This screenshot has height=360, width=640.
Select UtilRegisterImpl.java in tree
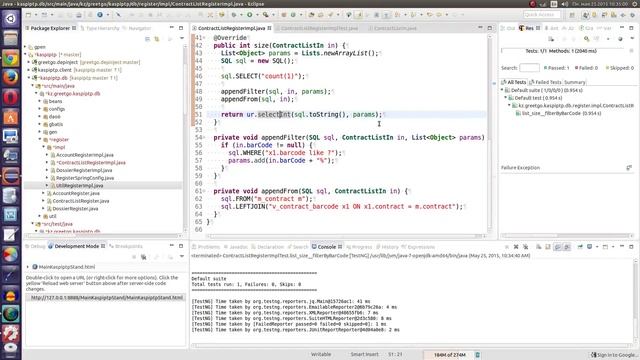80,186
